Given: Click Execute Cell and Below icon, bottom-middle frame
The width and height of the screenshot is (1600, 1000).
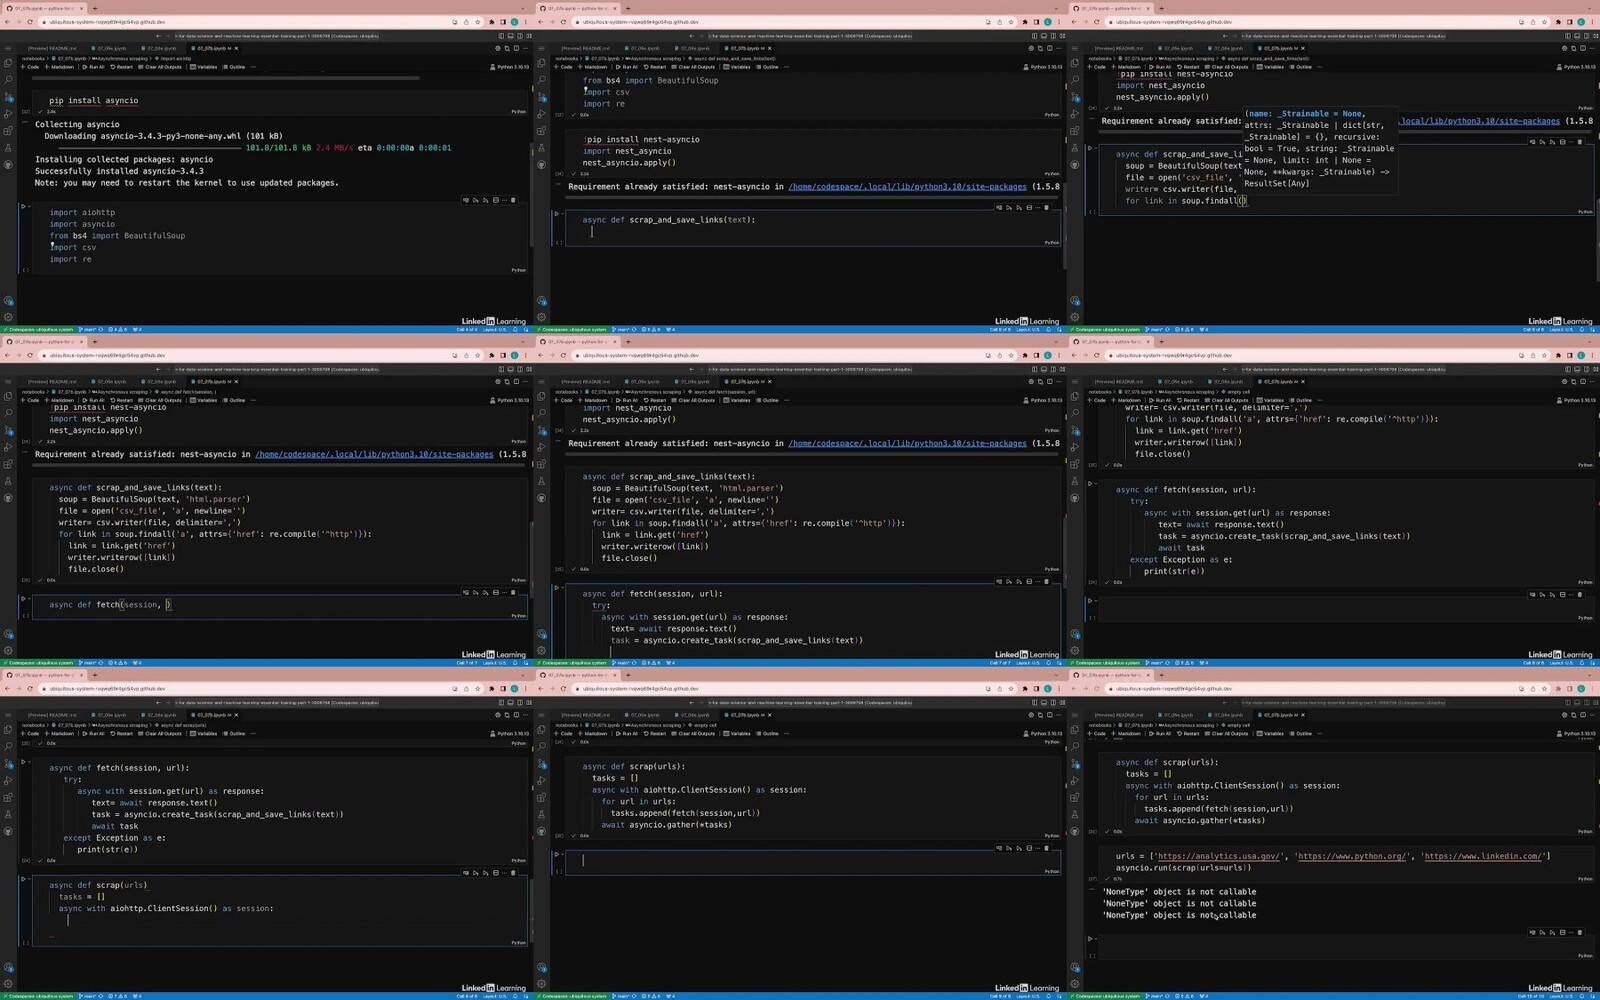Looking at the screenshot, I should click(1019, 848).
